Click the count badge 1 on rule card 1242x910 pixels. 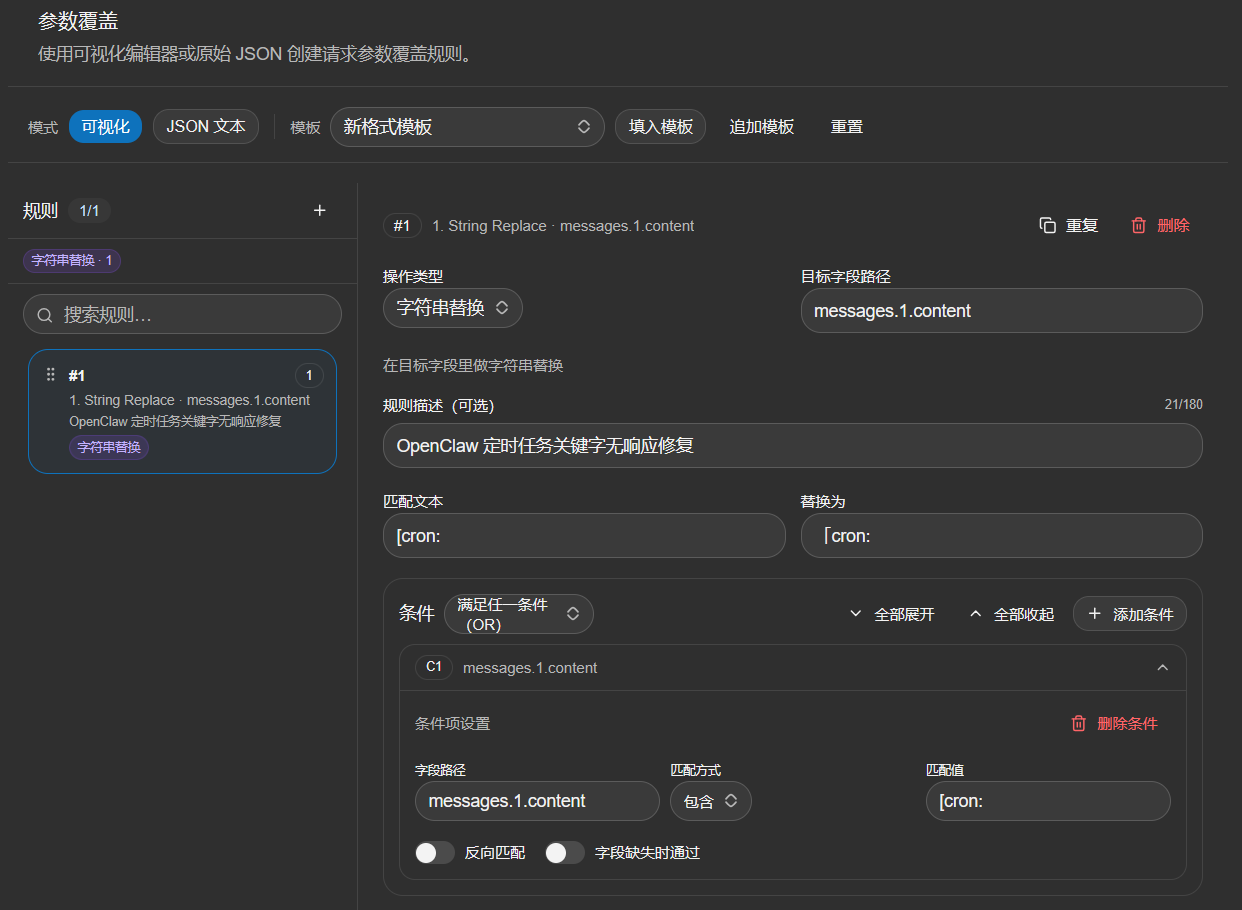coord(309,376)
